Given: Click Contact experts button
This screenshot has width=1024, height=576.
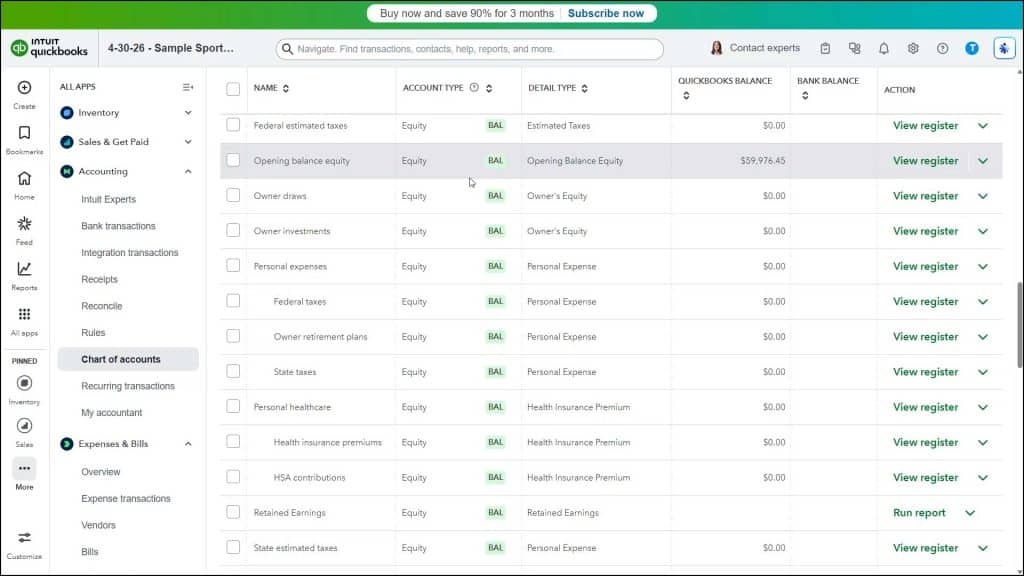Looking at the screenshot, I should tap(754, 48).
